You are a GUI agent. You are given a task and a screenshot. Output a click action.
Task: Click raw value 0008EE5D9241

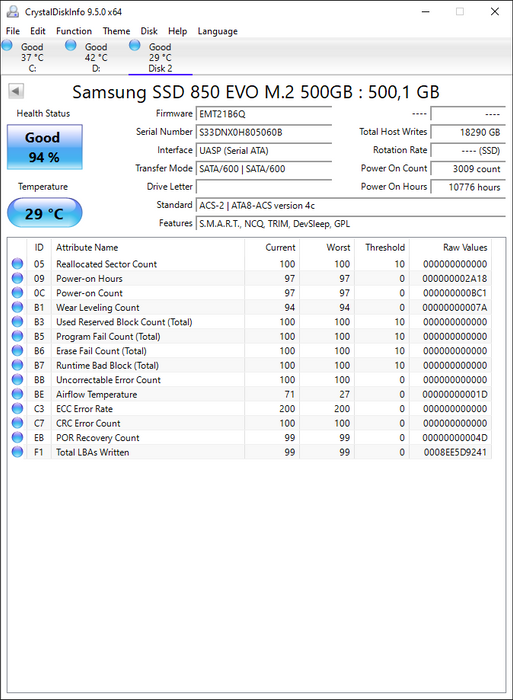pyautogui.click(x=455, y=452)
